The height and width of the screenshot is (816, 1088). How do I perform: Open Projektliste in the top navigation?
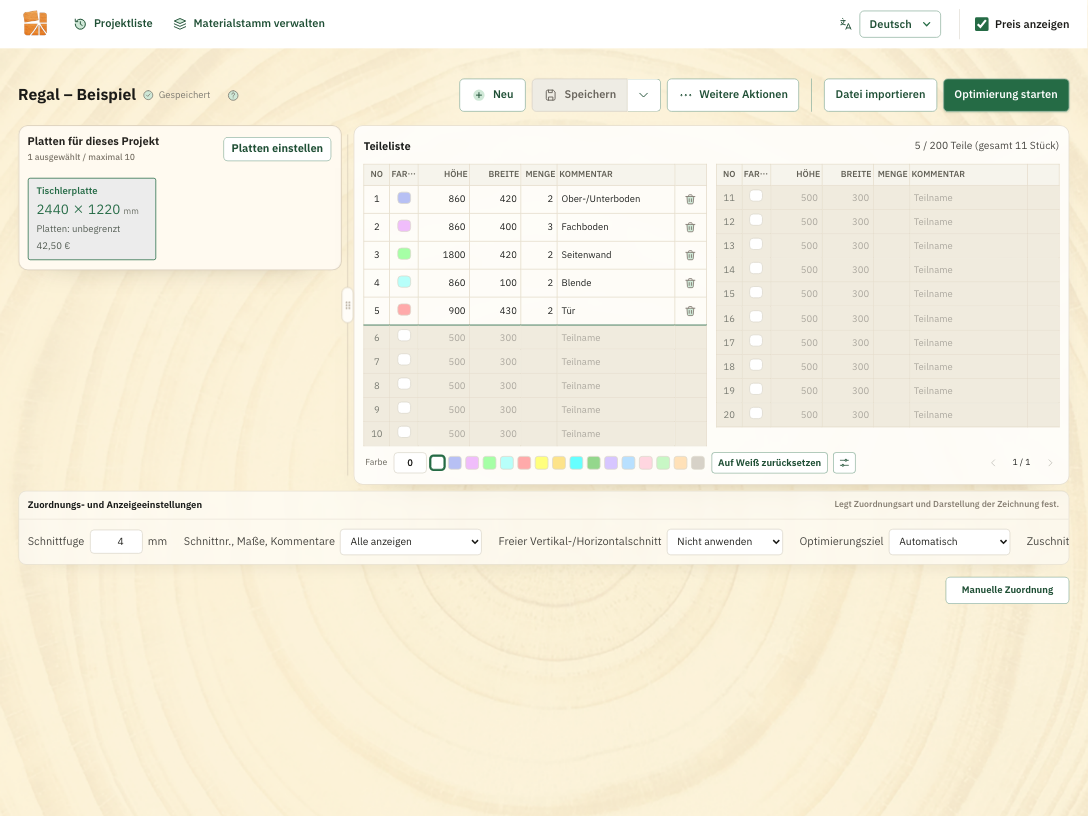[114, 24]
